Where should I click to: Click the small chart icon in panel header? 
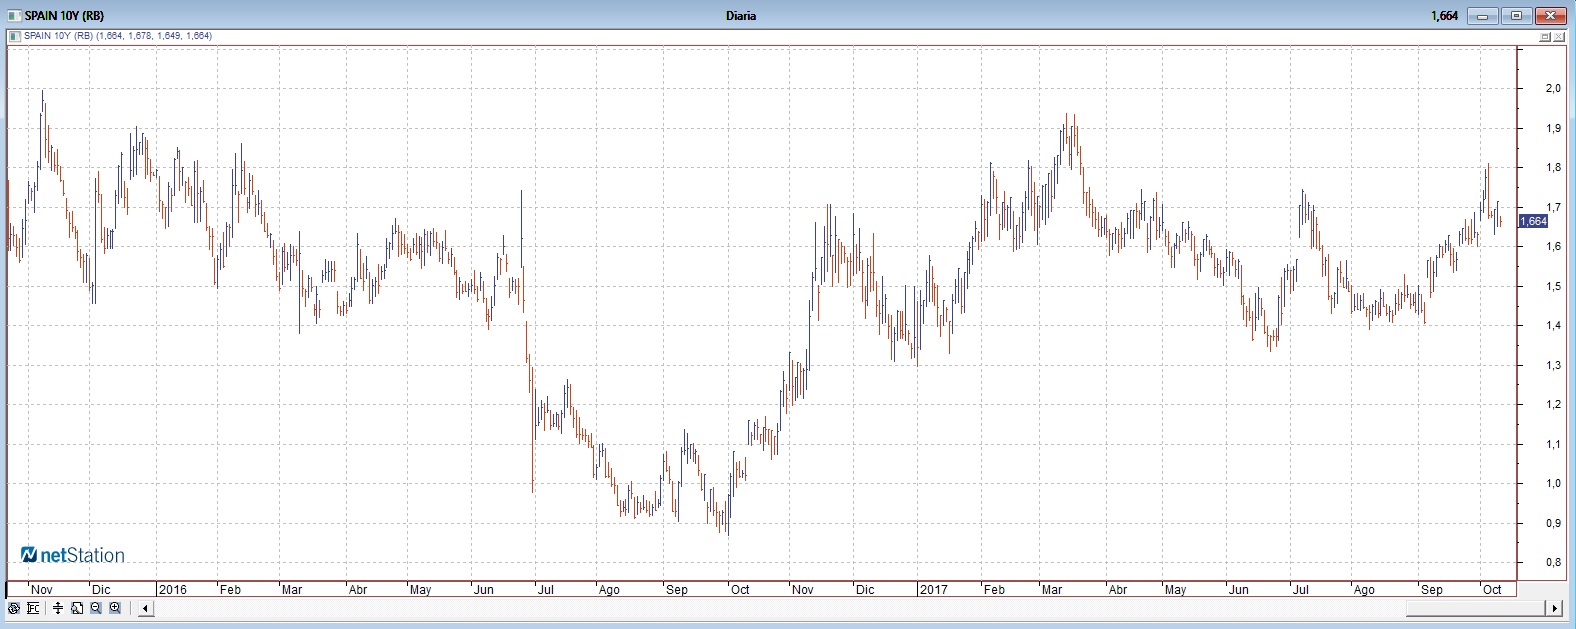pos(14,36)
